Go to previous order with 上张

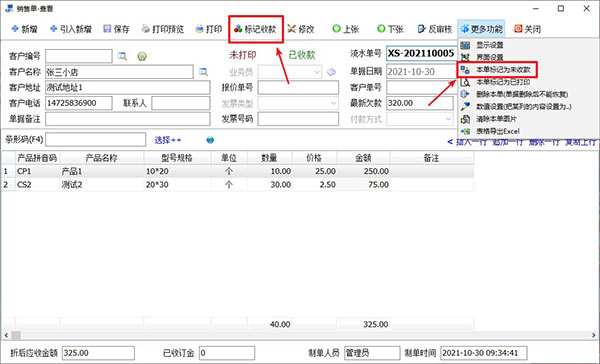[346, 29]
